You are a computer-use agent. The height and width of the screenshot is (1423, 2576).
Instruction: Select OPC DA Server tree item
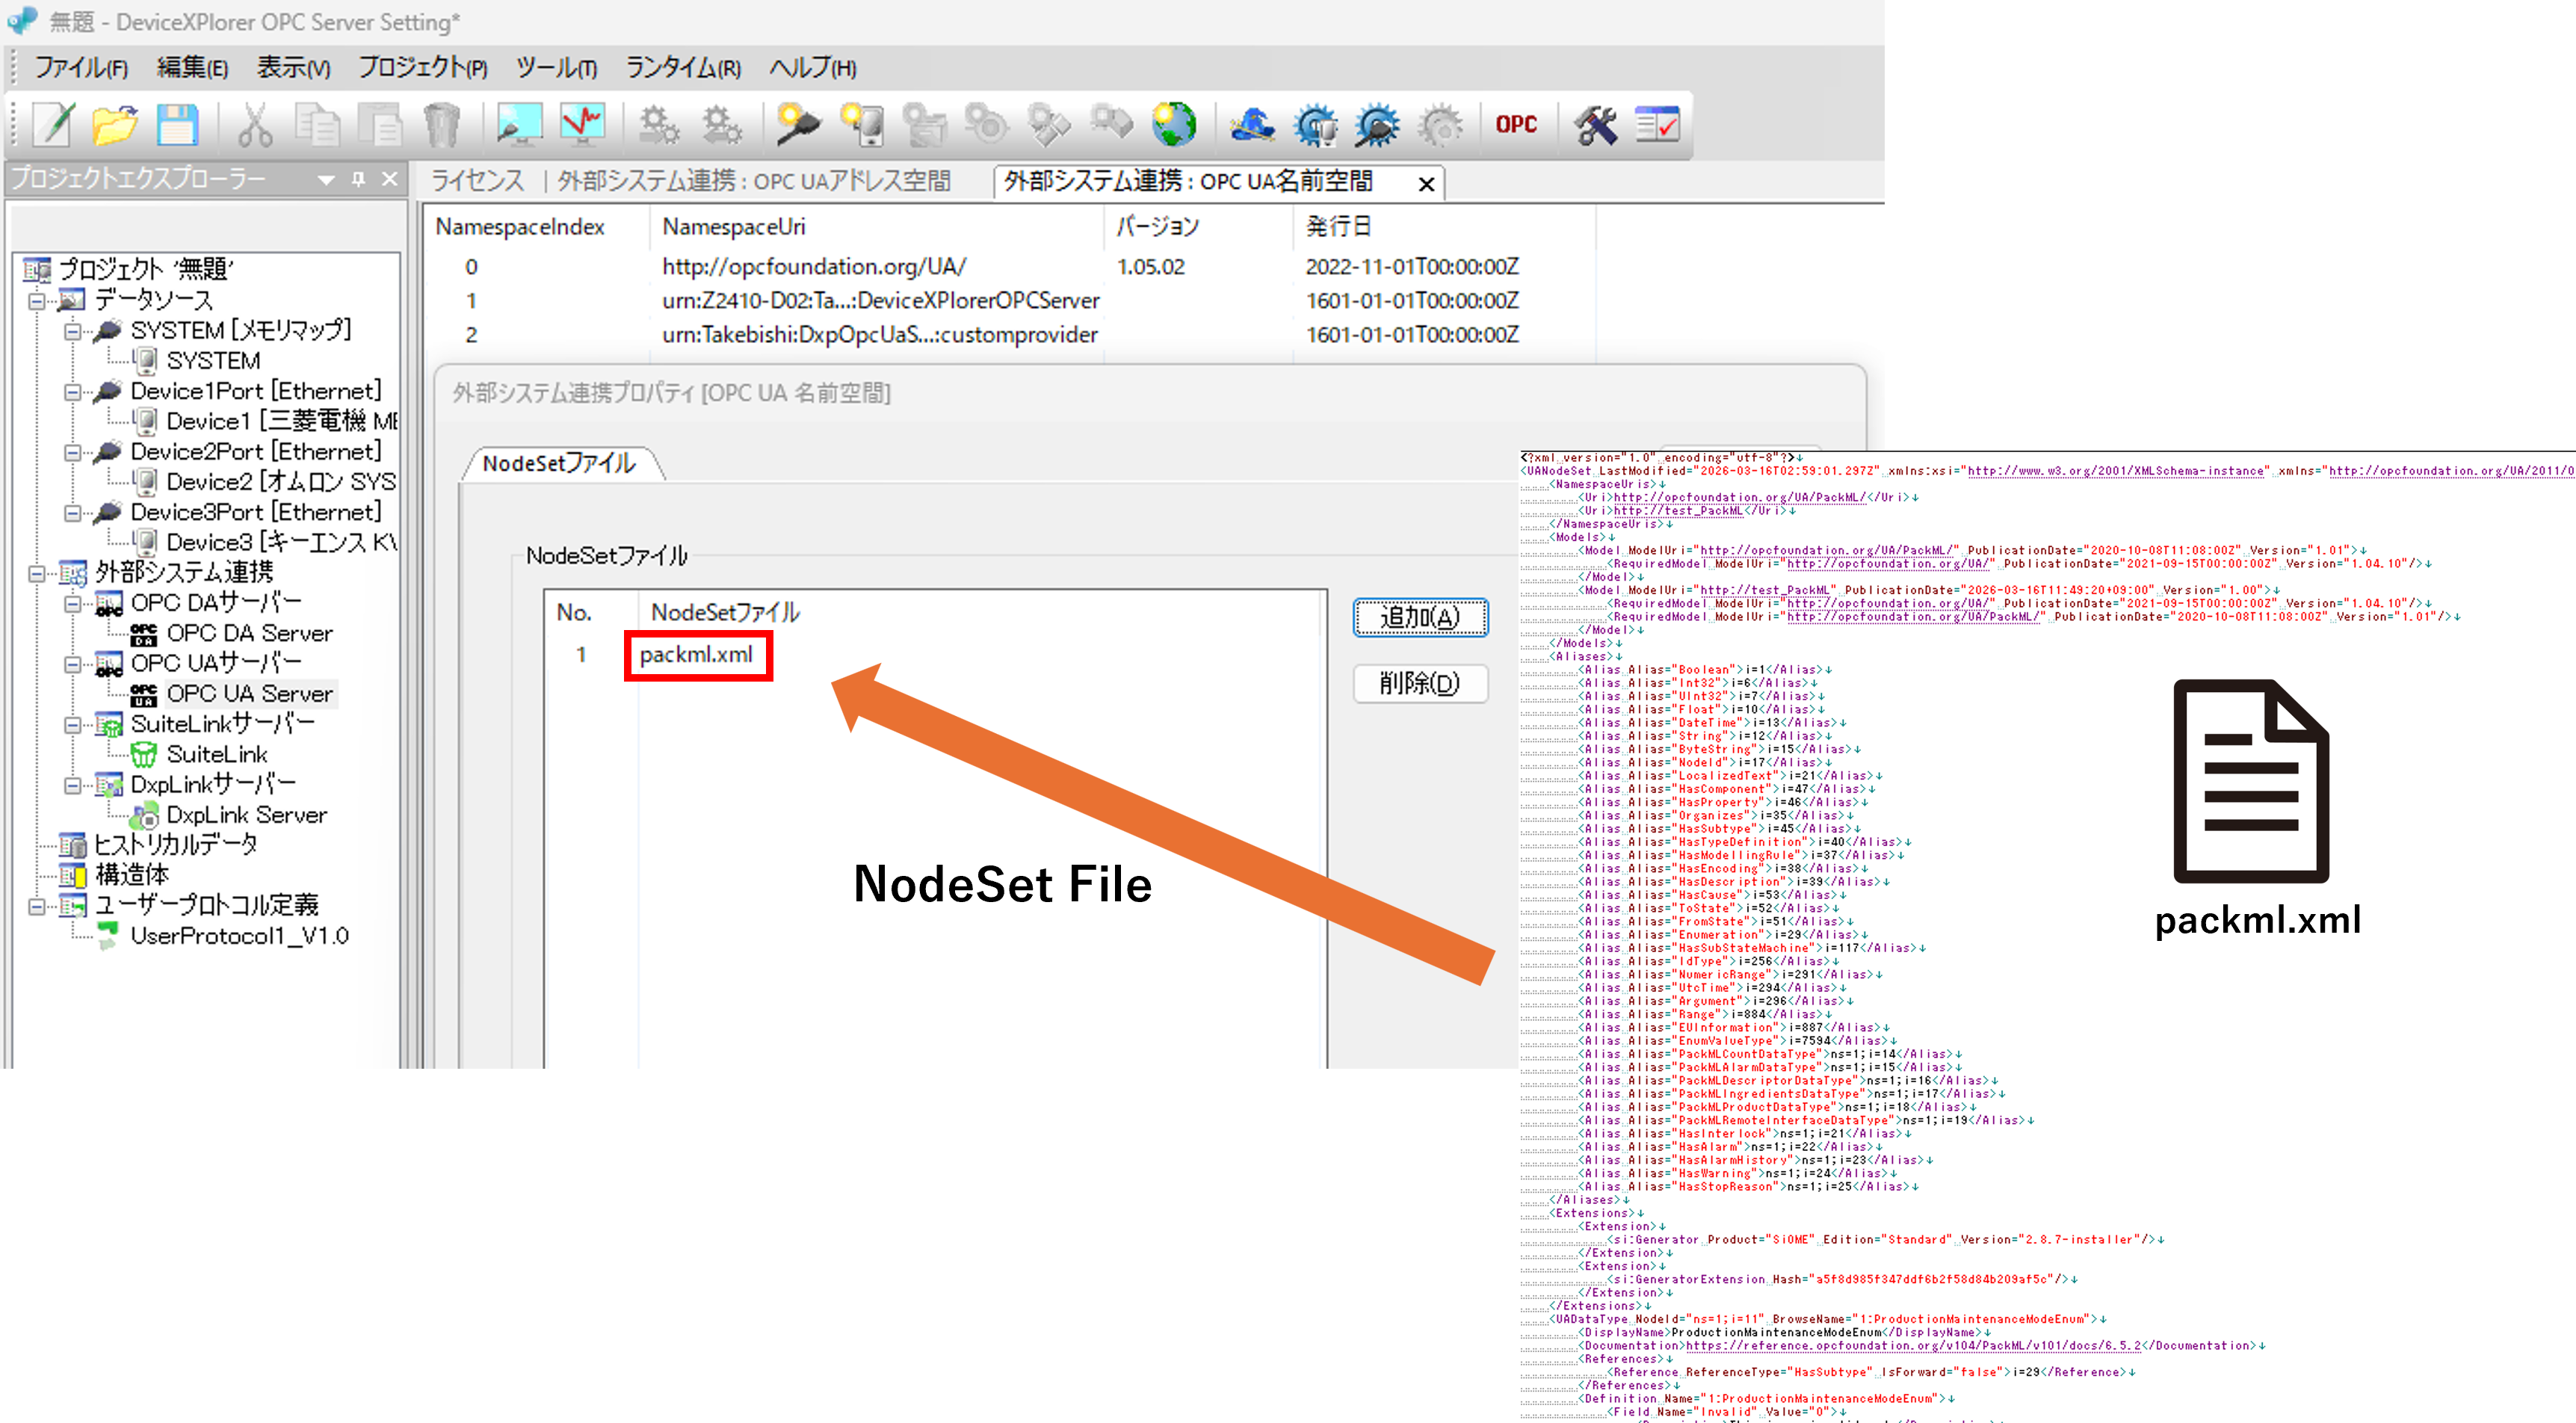click(249, 634)
